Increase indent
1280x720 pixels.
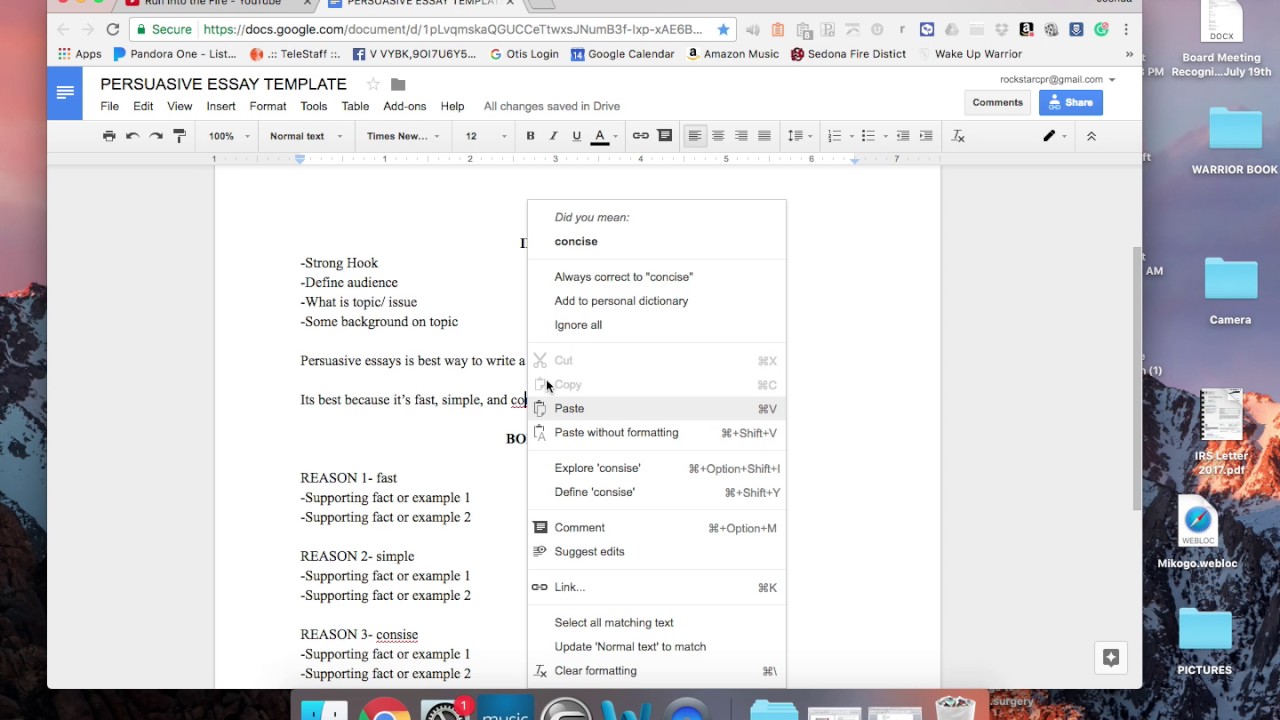click(926, 136)
